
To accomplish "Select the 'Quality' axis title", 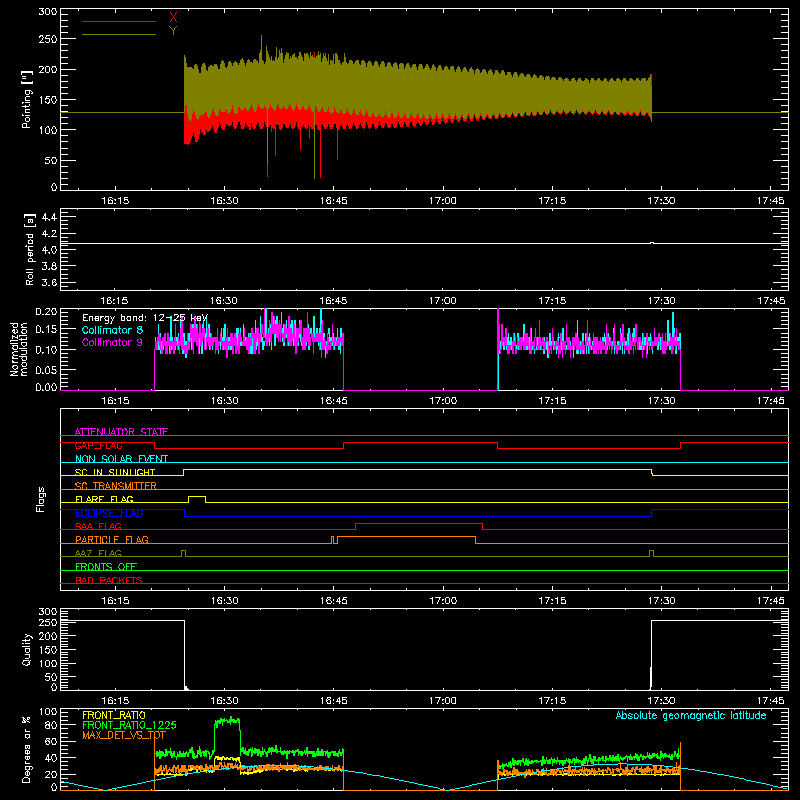I will coord(27,649).
